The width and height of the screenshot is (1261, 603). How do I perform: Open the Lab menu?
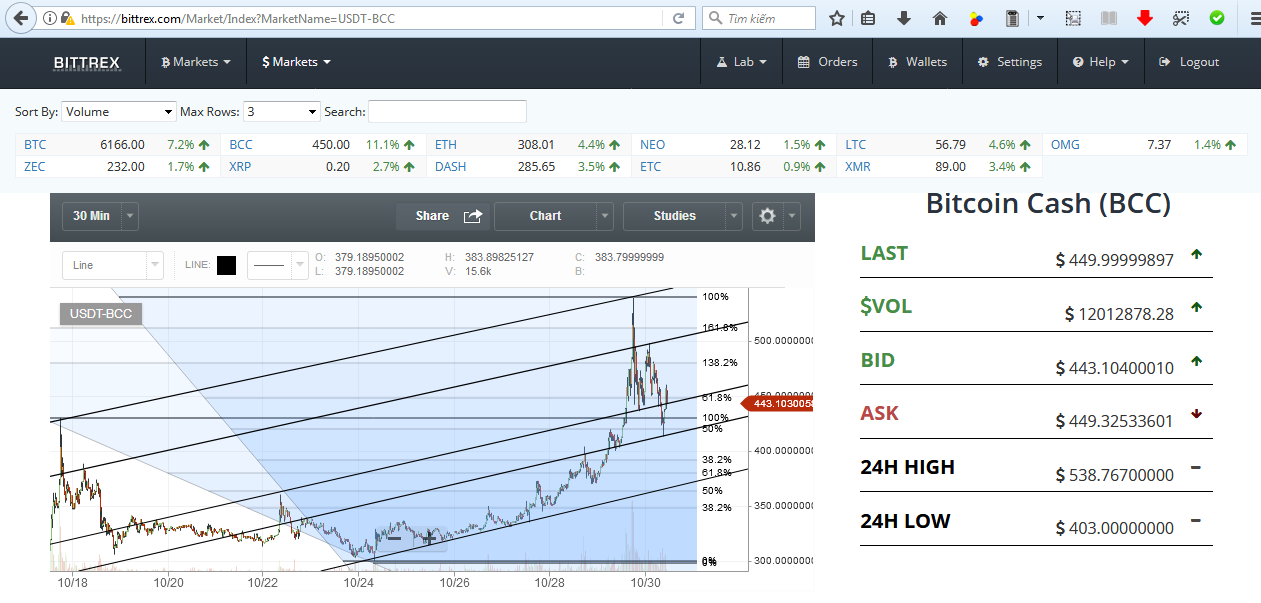click(x=741, y=62)
